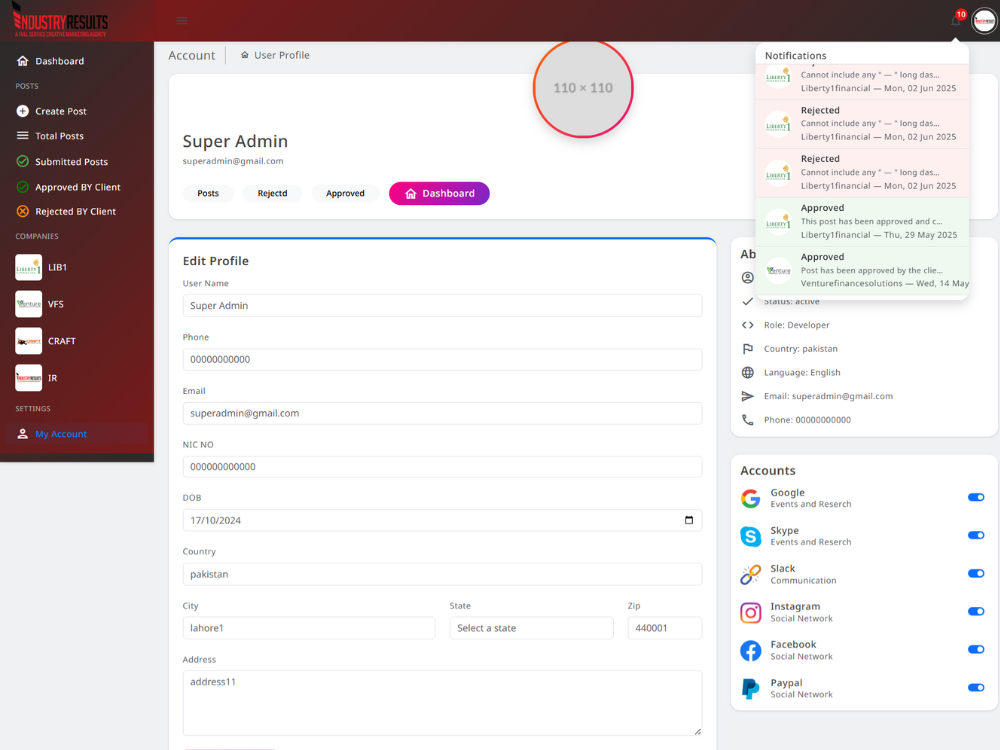
Task: Click the Slack logo icon
Action: click(x=751, y=575)
